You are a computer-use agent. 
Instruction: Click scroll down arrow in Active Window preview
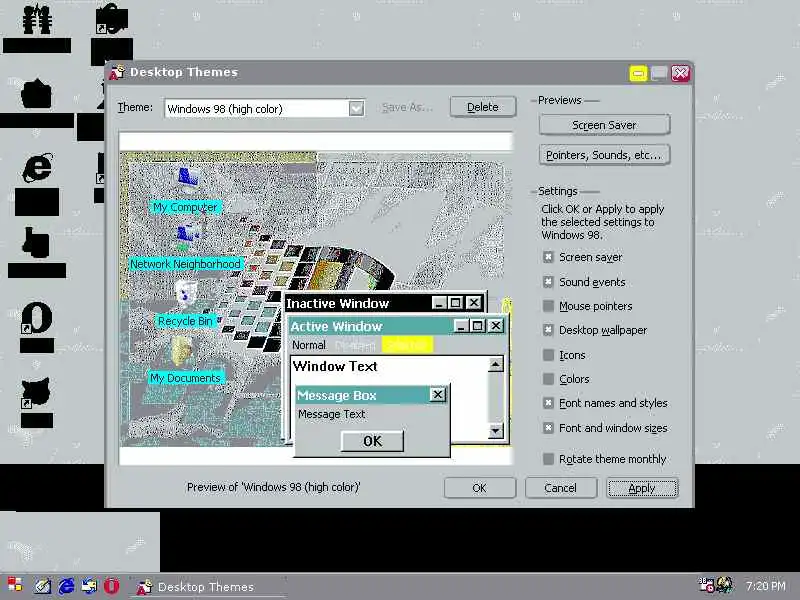[x=495, y=431]
